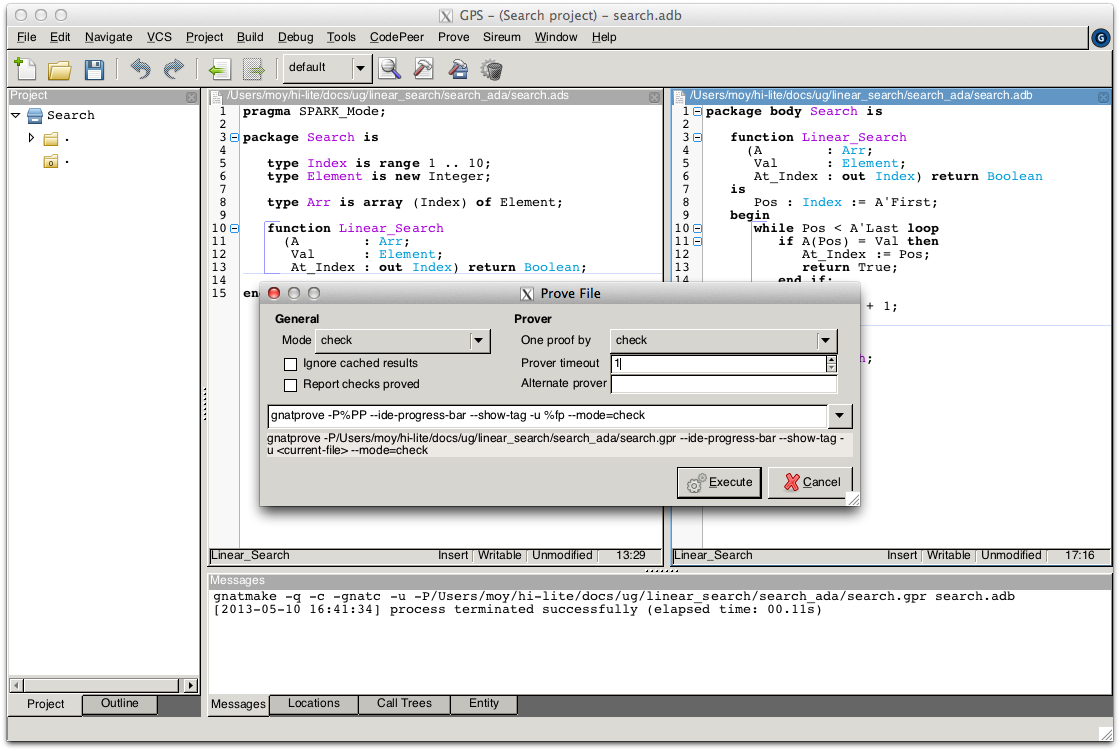The image size is (1120, 751).
Task: Click the file icon of search.adb title
Action: click(x=680, y=96)
